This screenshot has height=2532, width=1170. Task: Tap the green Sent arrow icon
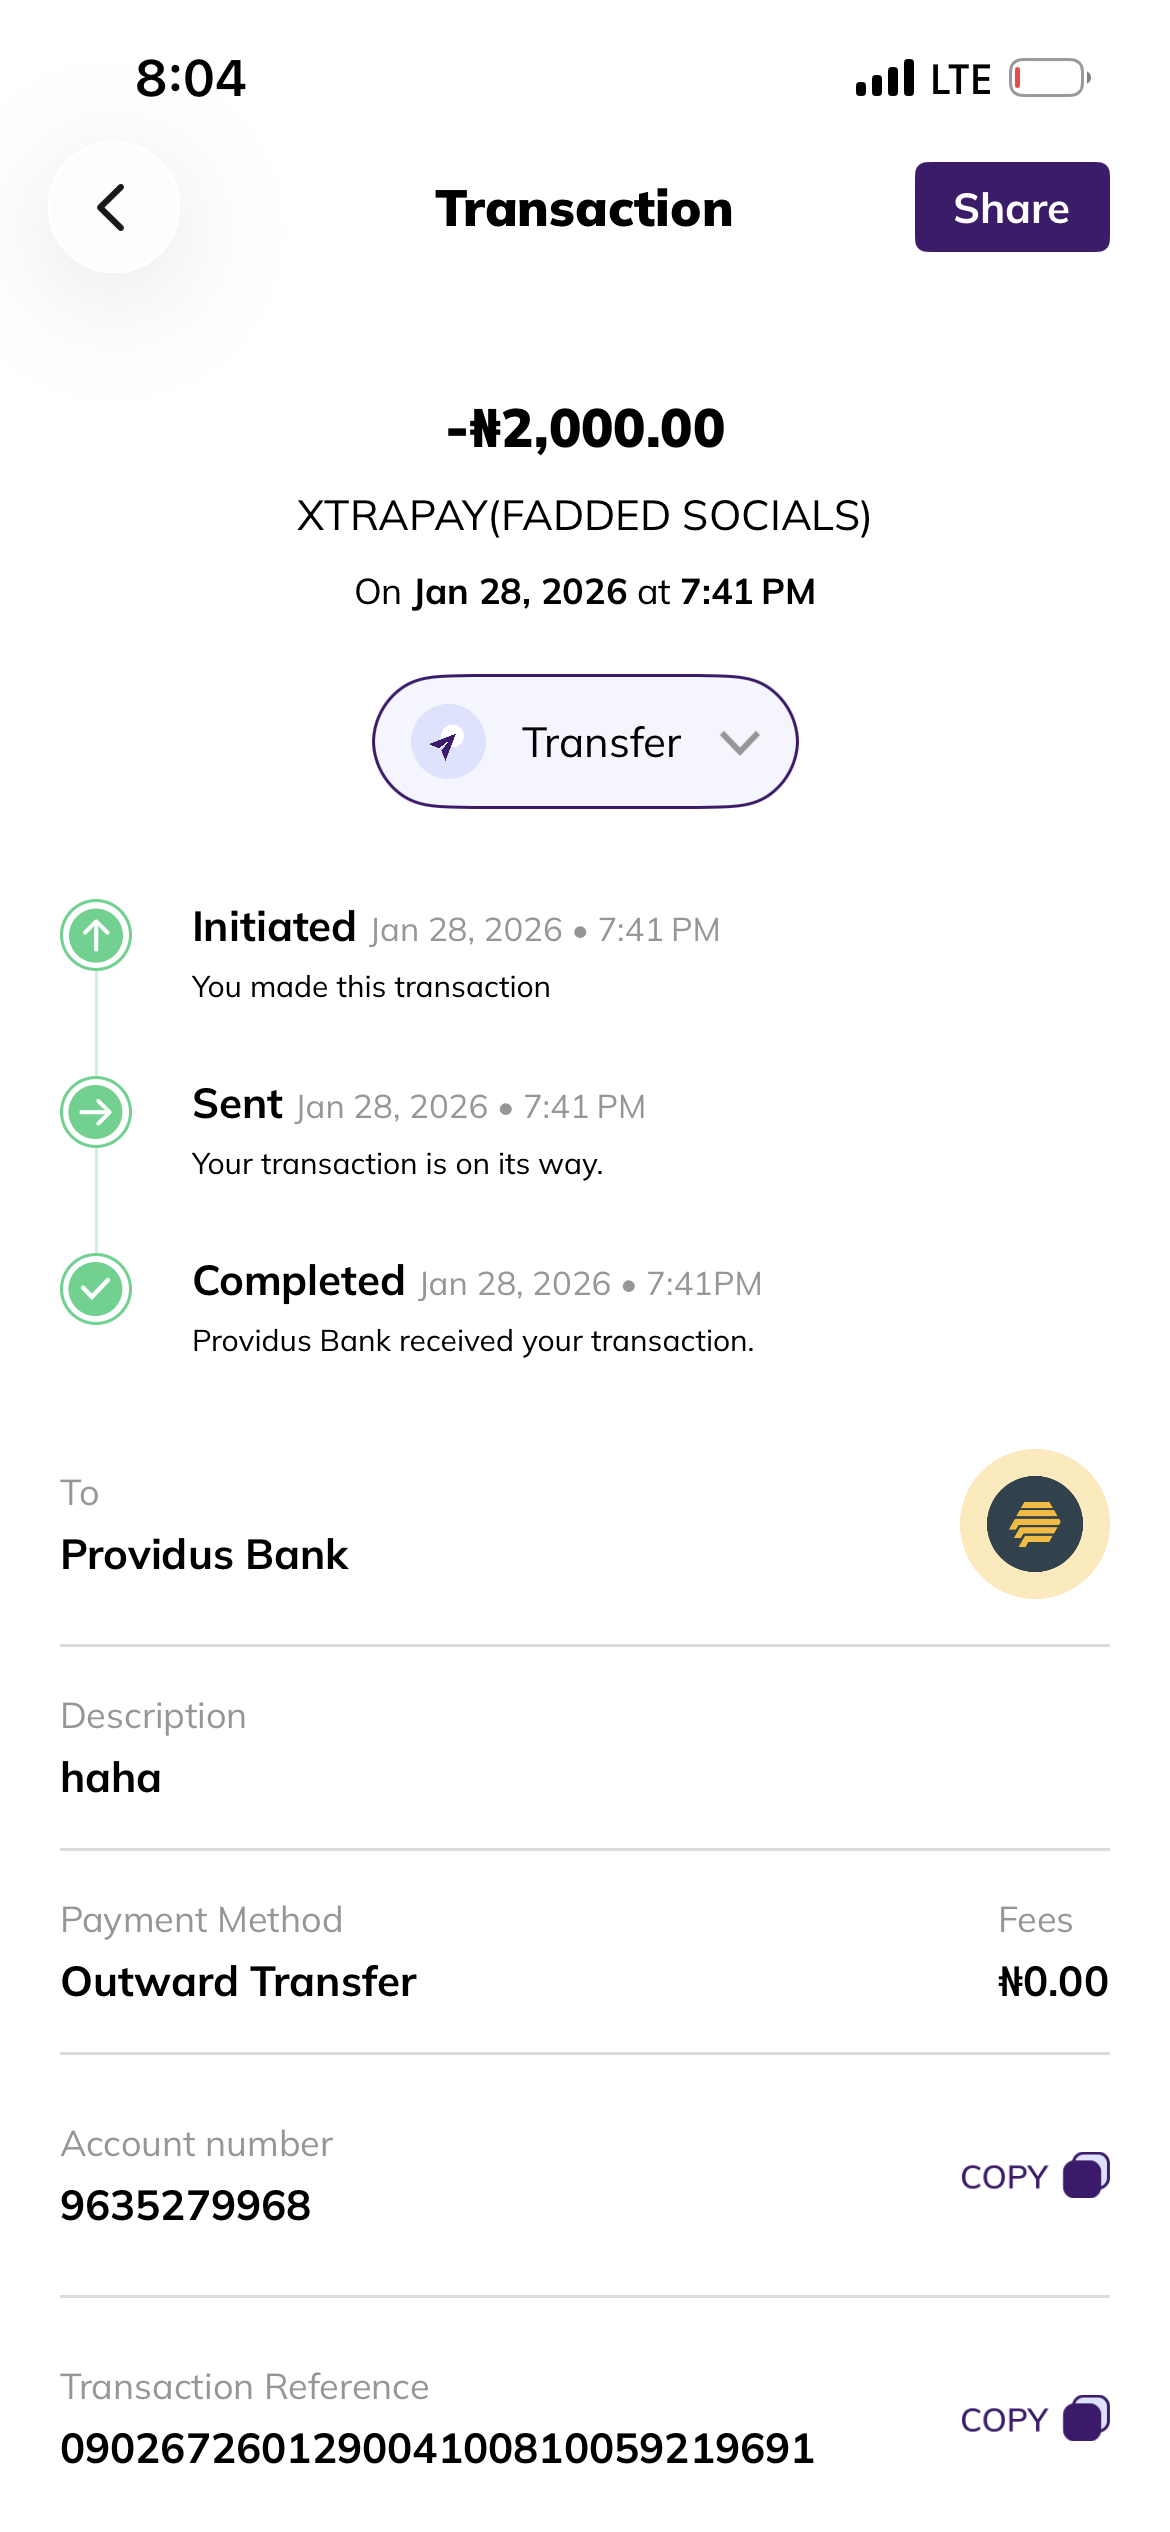(96, 1112)
